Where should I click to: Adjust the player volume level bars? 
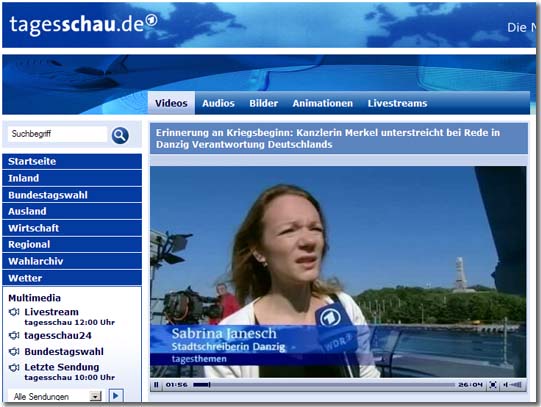pyautogui.click(x=516, y=384)
